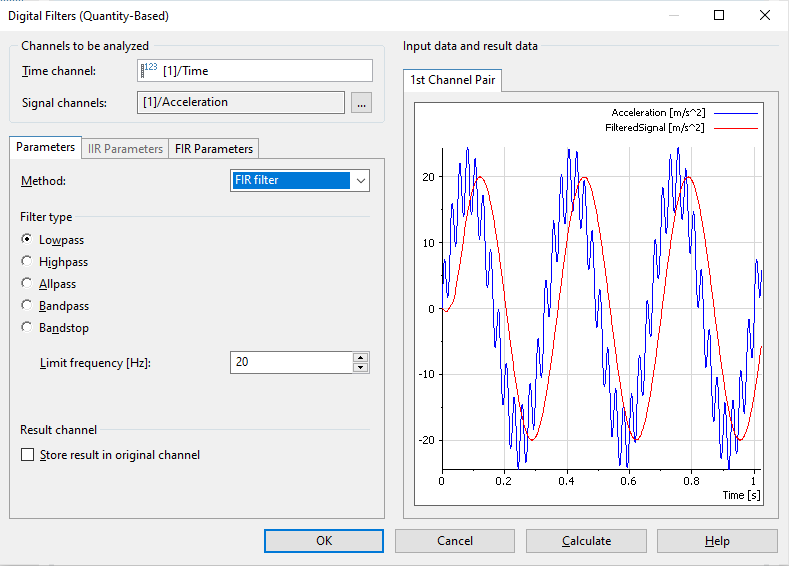
Task: Enable Store result in original channel
Action: click(28, 455)
